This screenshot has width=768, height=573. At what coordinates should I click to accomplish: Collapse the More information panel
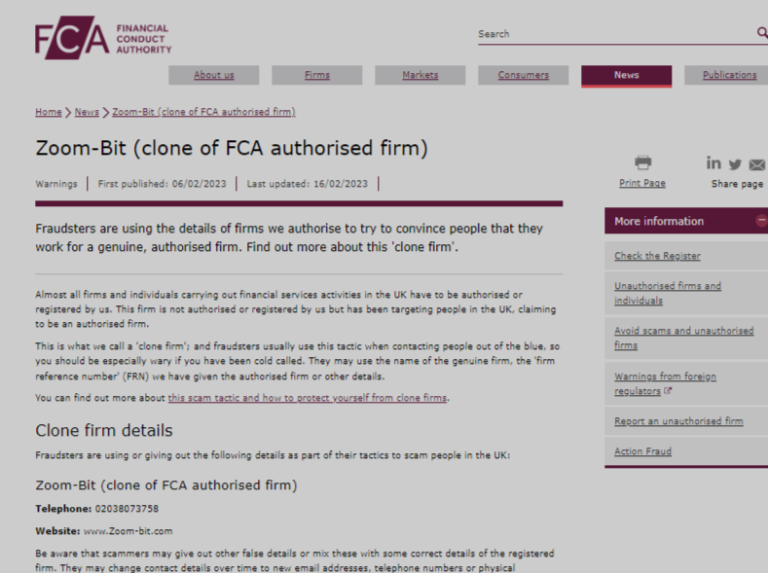(x=762, y=221)
